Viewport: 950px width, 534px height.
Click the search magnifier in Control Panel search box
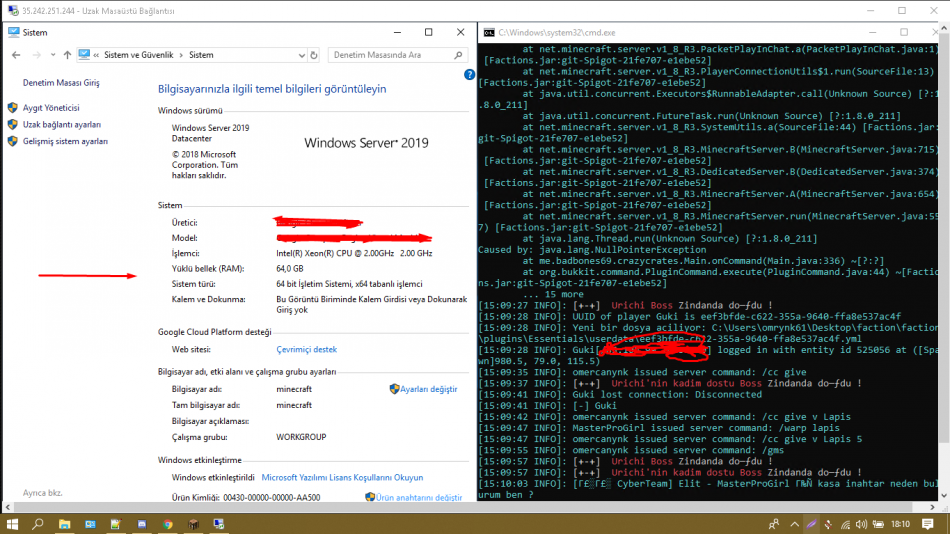point(458,55)
